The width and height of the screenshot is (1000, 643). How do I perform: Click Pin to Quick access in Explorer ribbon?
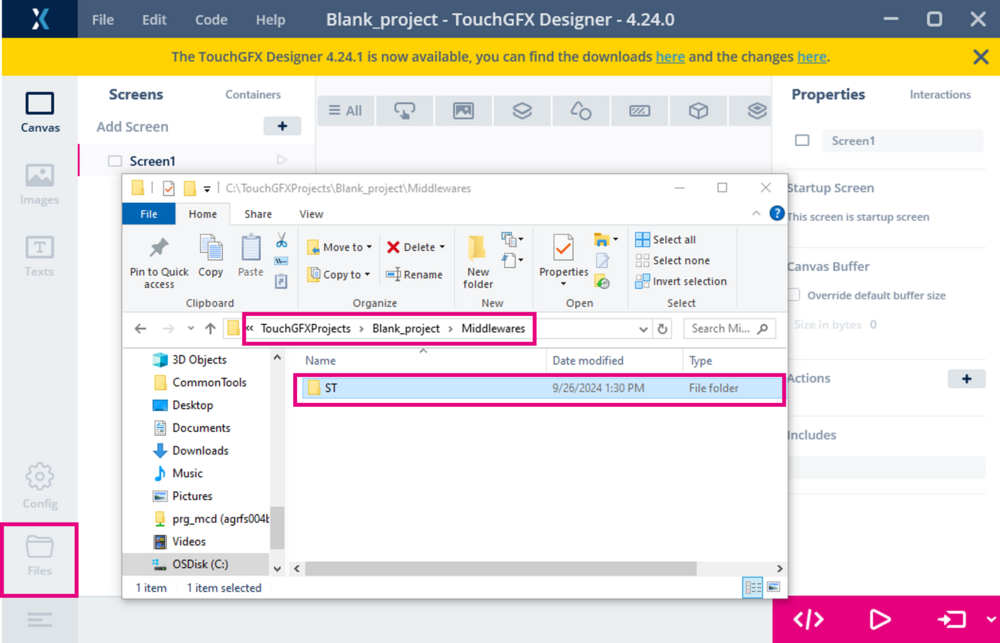coord(159,263)
